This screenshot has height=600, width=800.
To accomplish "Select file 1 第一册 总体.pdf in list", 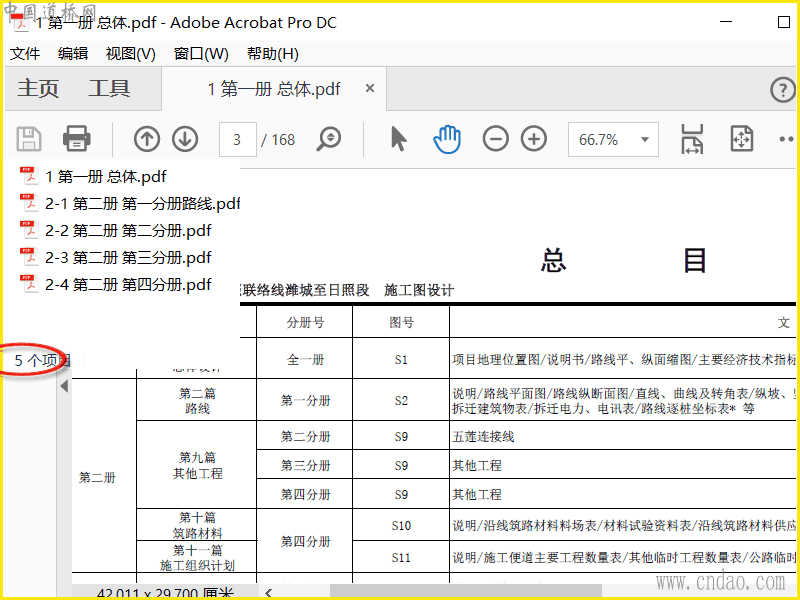I will [93, 177].
